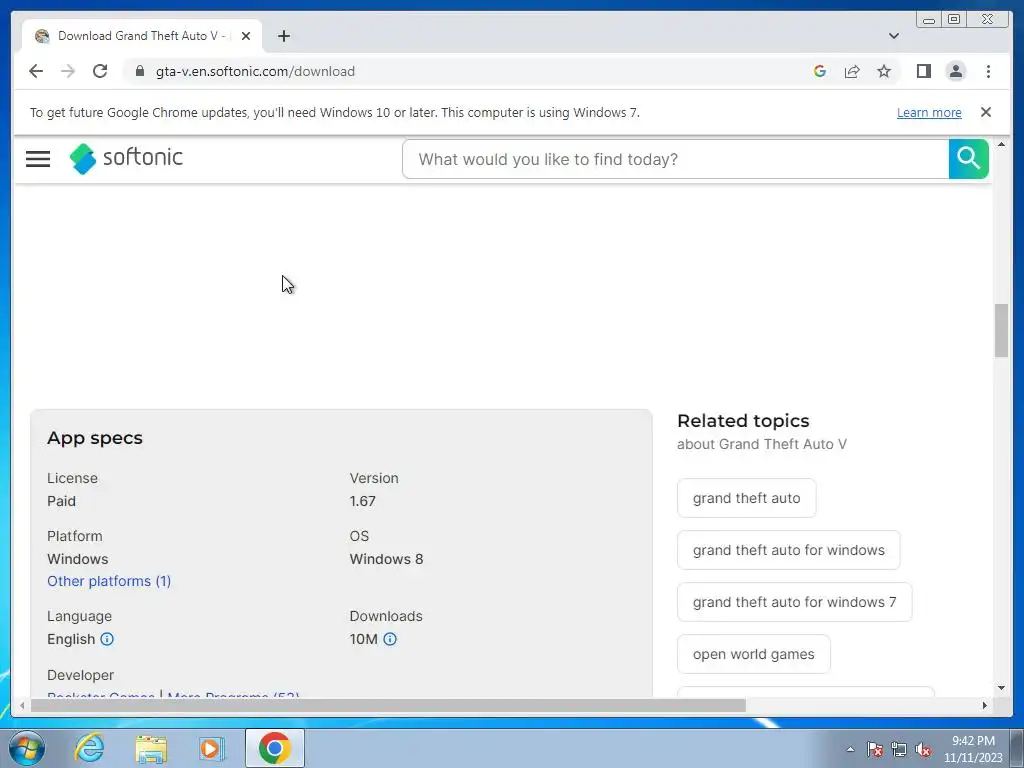
Task: Expand Chrome tab search dropdown arrow
Action: [x=893, y=36]
